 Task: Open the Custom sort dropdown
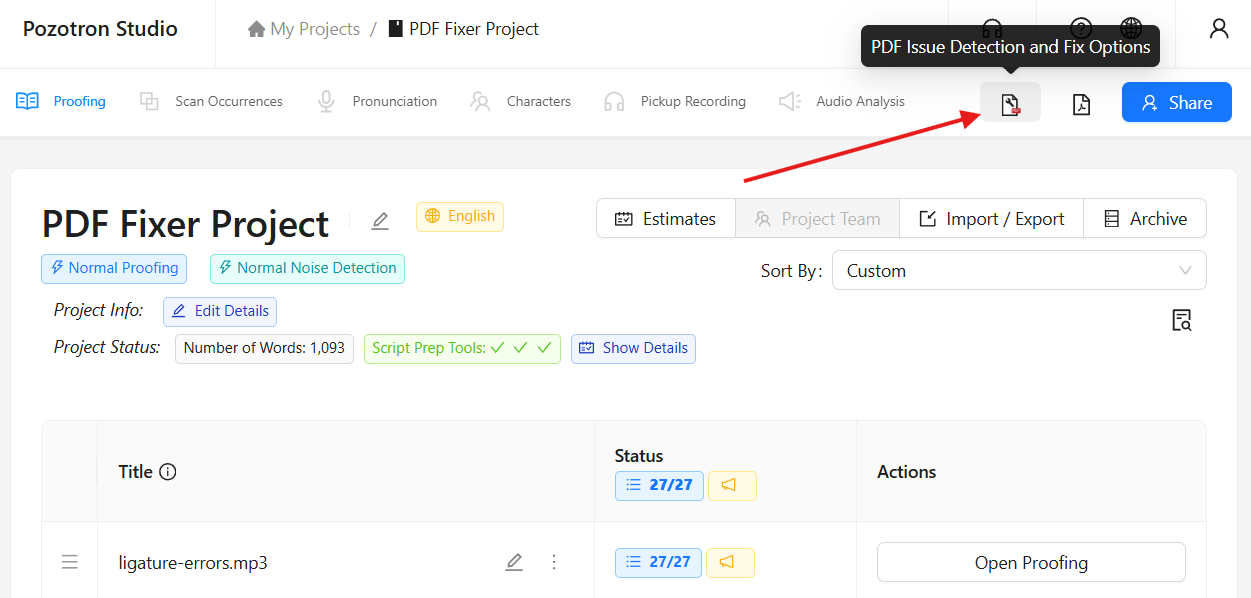[1019, 270]
